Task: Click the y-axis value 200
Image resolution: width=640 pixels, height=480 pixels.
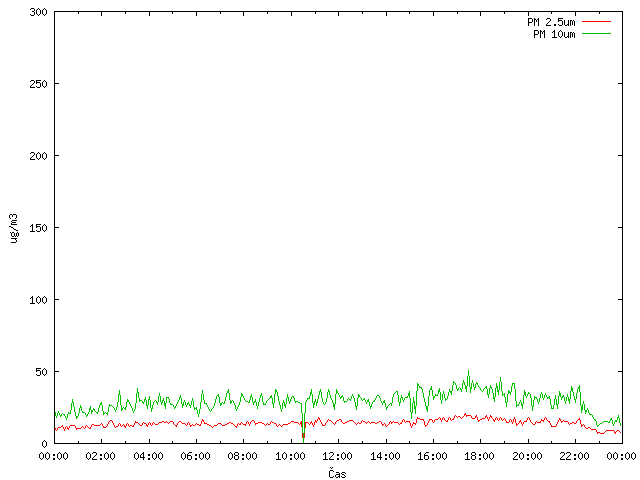Action: pyautogui.click(x=38, y=156)
